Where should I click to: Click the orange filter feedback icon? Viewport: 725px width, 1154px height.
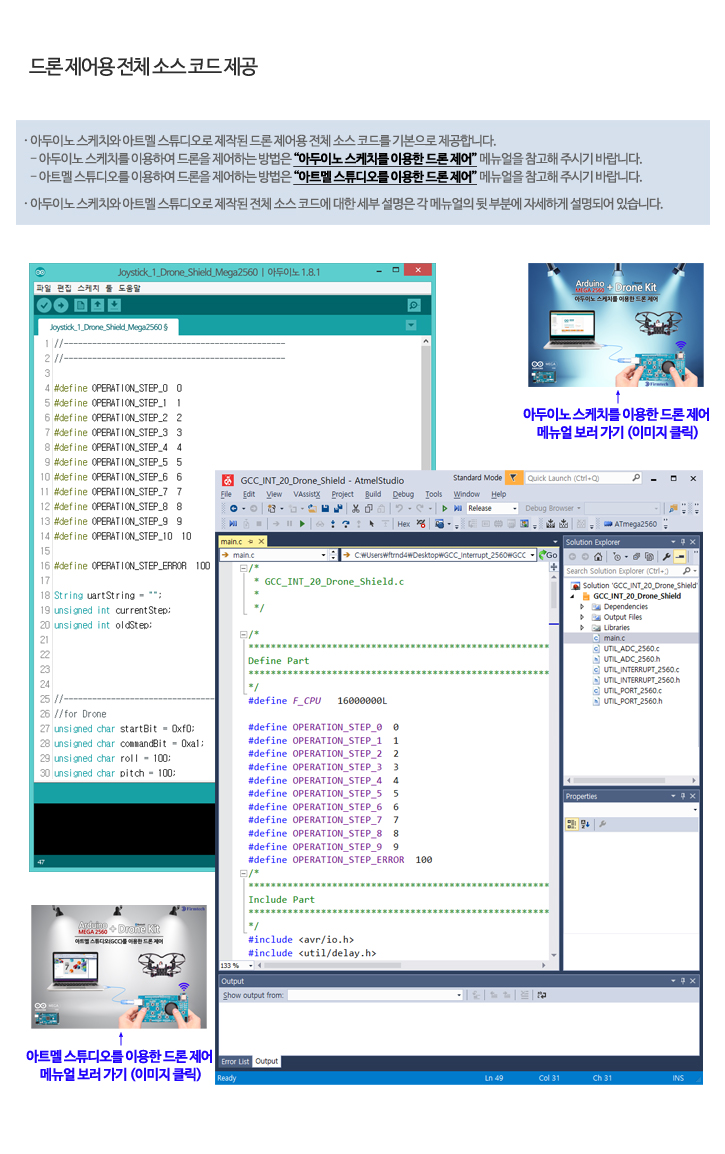pos(513,478)
